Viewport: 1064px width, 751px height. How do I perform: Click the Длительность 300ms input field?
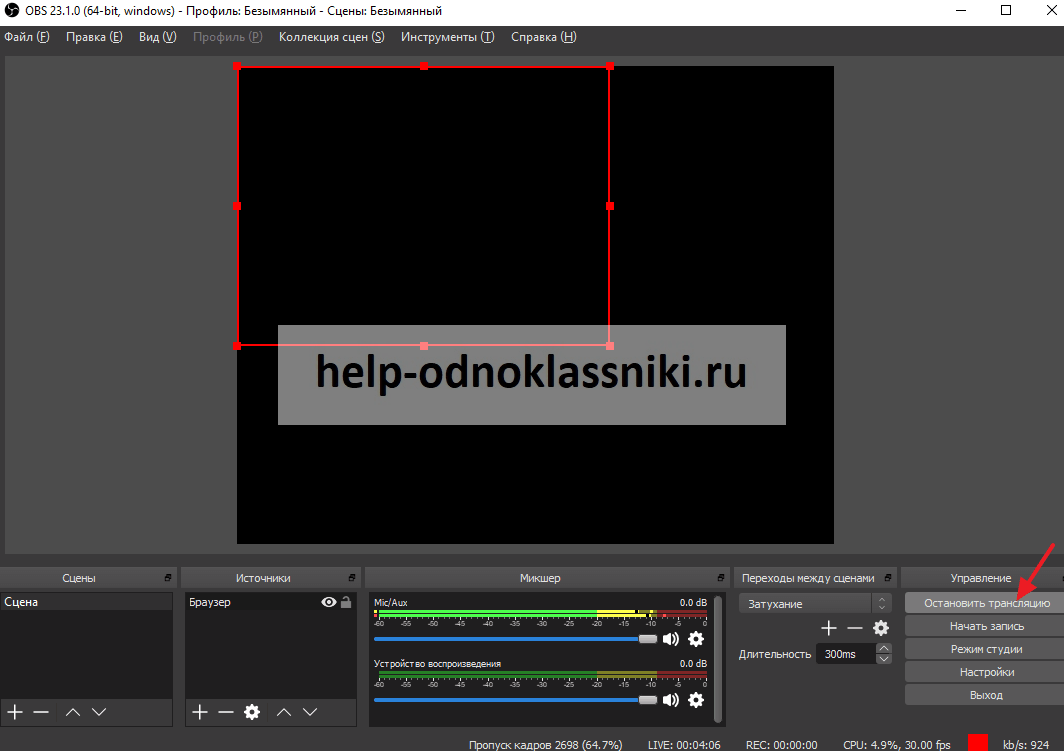tap(846, 654)
